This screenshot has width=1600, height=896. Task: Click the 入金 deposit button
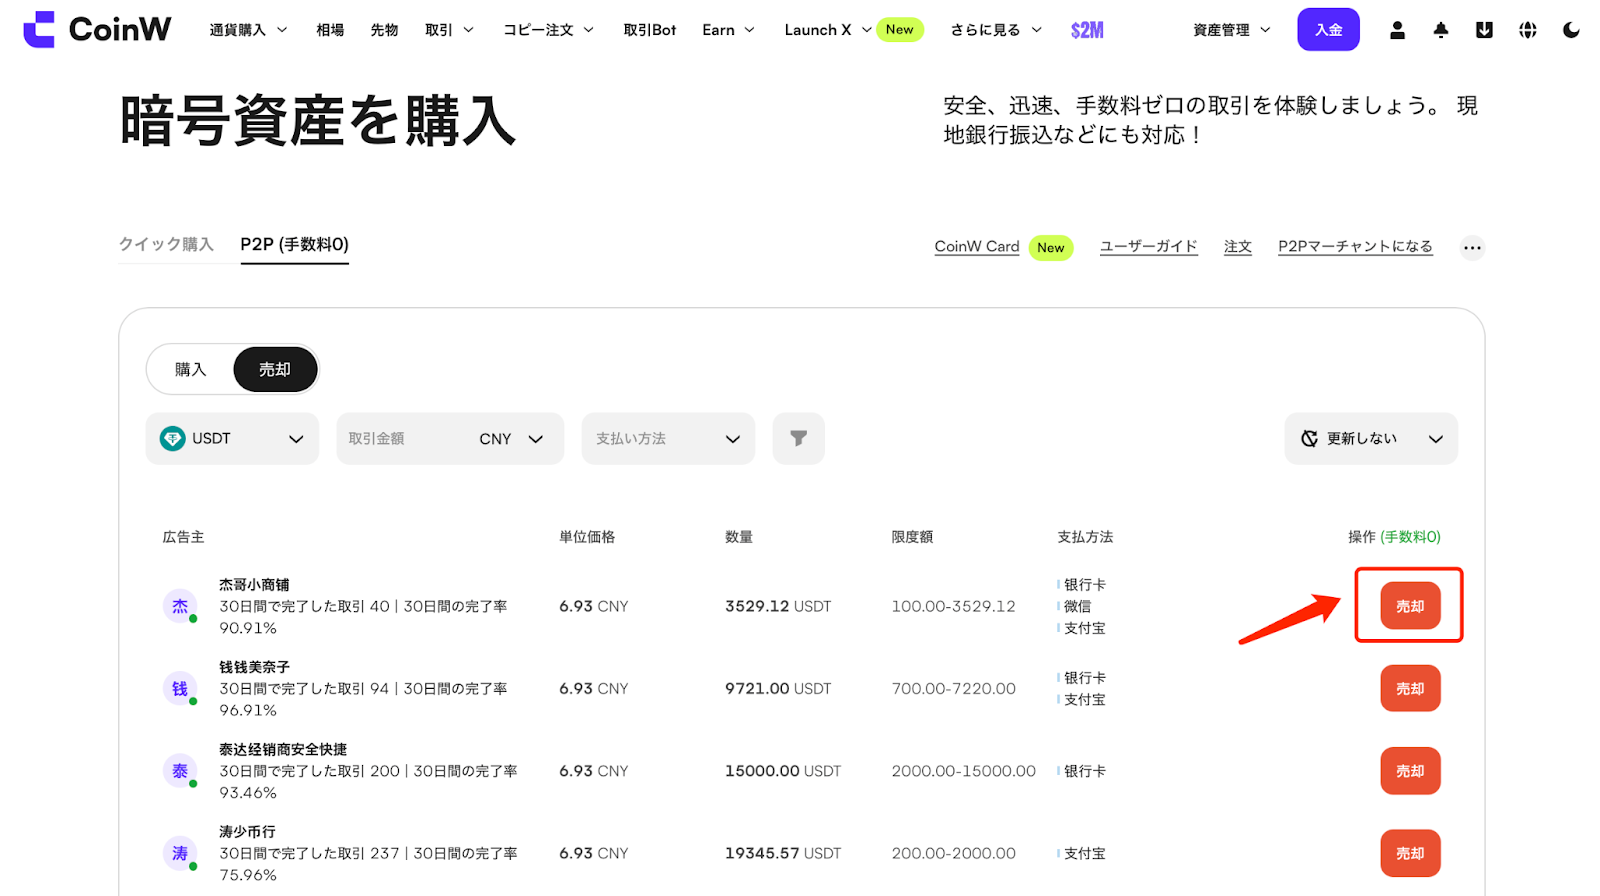click(x=1328, y=30)
